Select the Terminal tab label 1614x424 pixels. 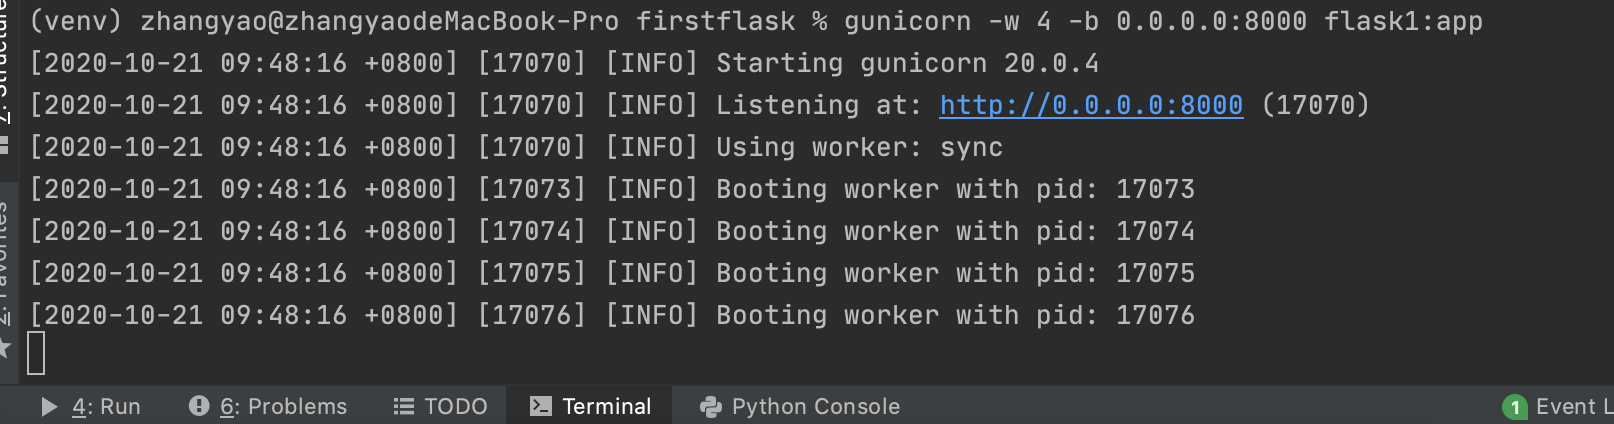(606, 406)
